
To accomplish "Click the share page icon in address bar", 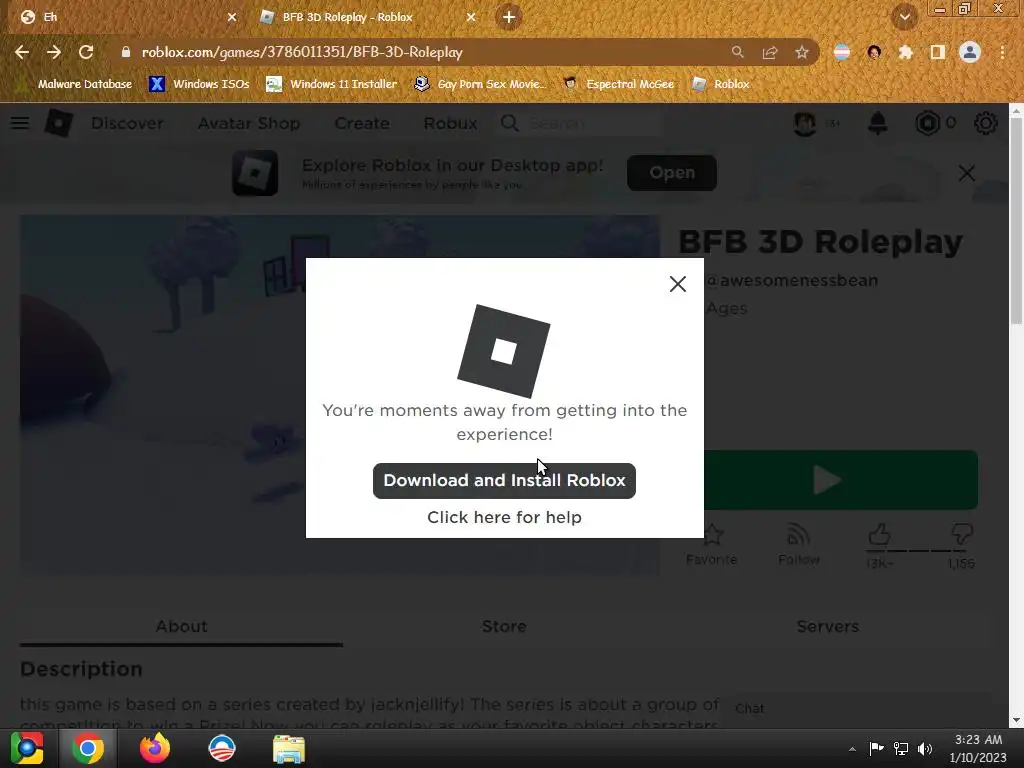I will click(770, 52).
